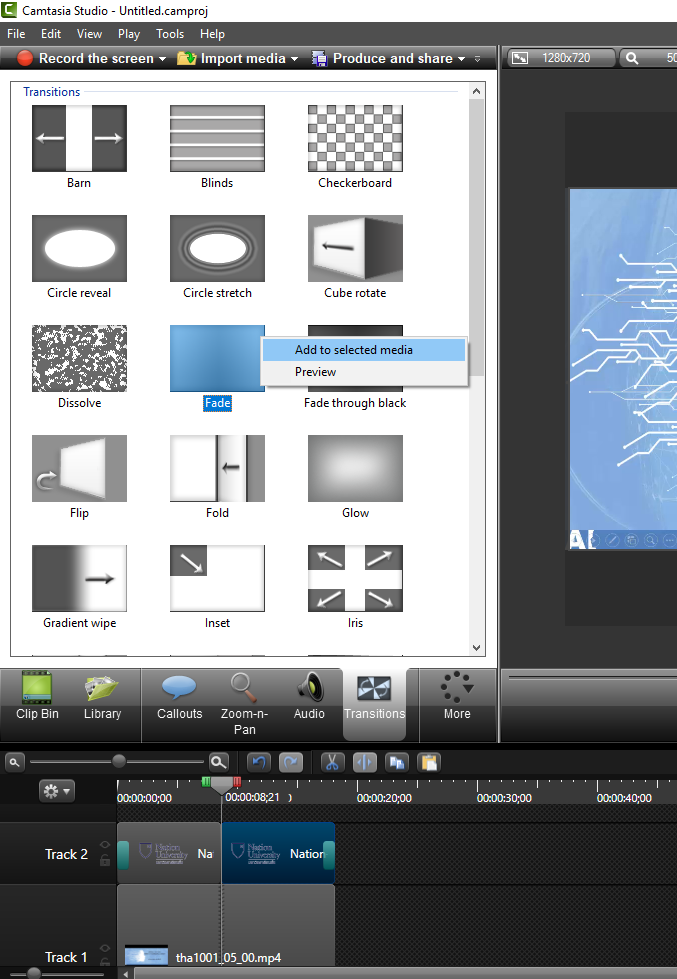This screenshot has width=677, height=979.
Task: Click the Cut (scissors) timeline button
Action: (332, 762)
